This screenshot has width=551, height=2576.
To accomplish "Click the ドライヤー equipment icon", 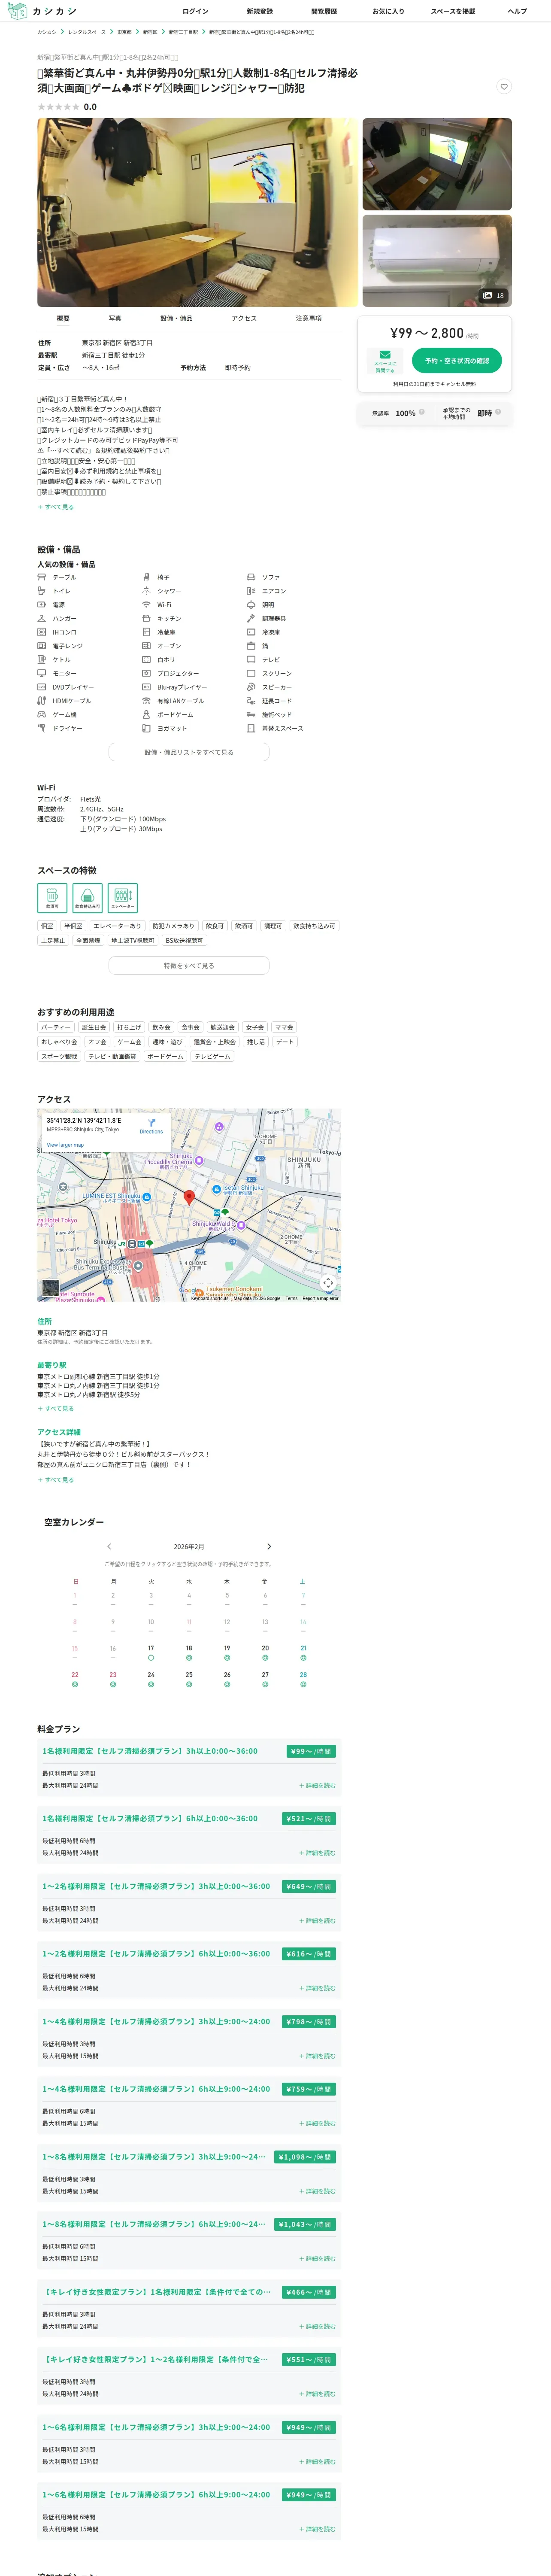I will (42, 728).
